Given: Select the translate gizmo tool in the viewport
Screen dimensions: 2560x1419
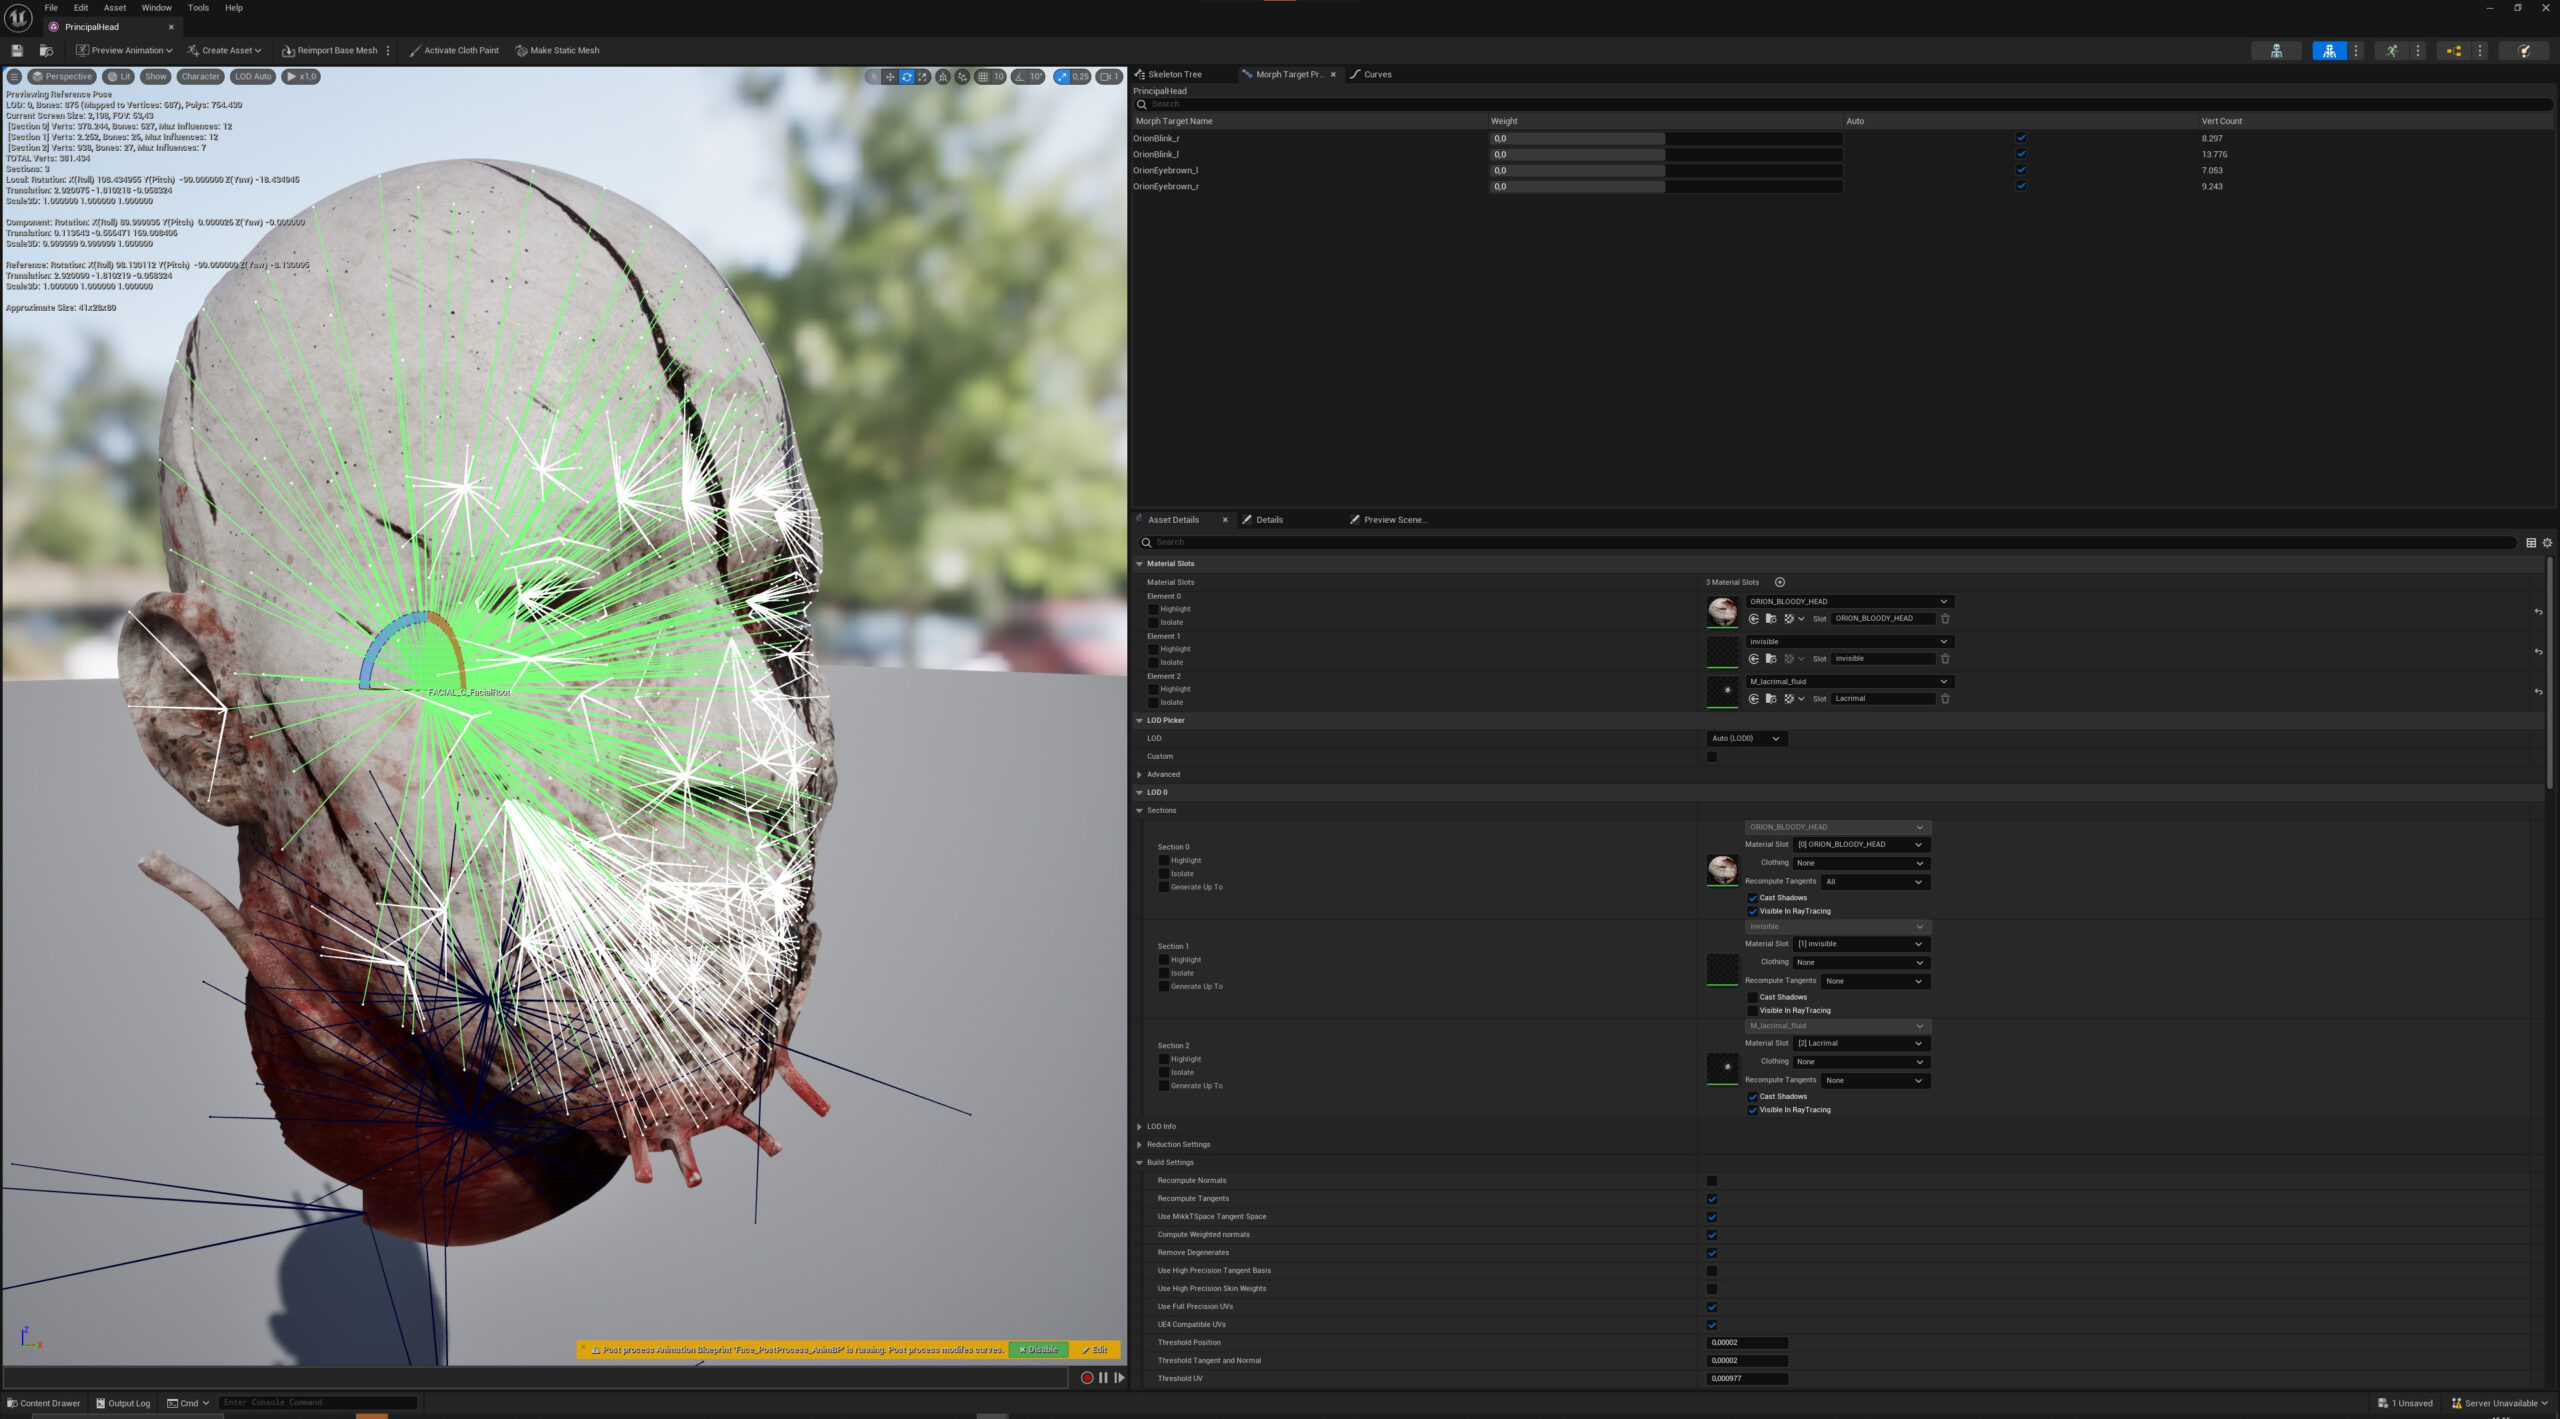Looking at the screenshot, I should pyautogui.click(x=889, y=76).
